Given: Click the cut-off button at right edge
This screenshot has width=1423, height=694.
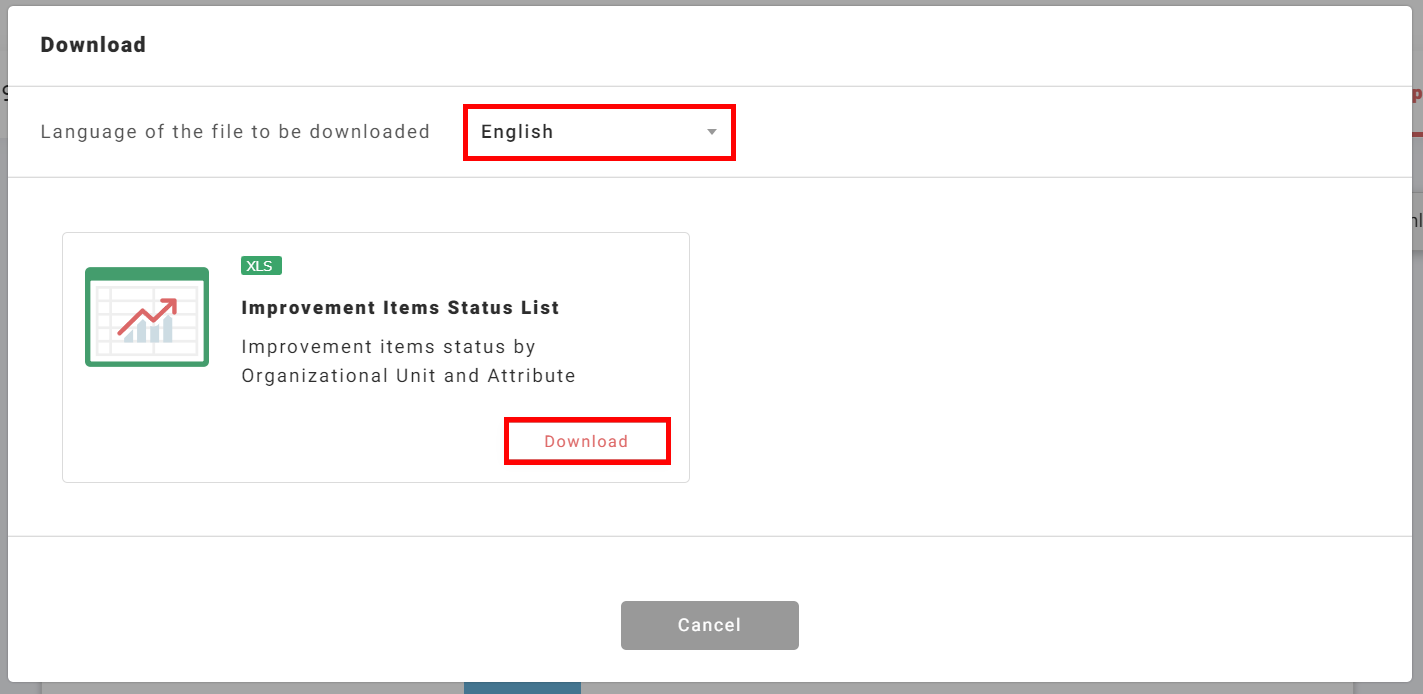Looking at the screenshot, I should (1416, 221).
